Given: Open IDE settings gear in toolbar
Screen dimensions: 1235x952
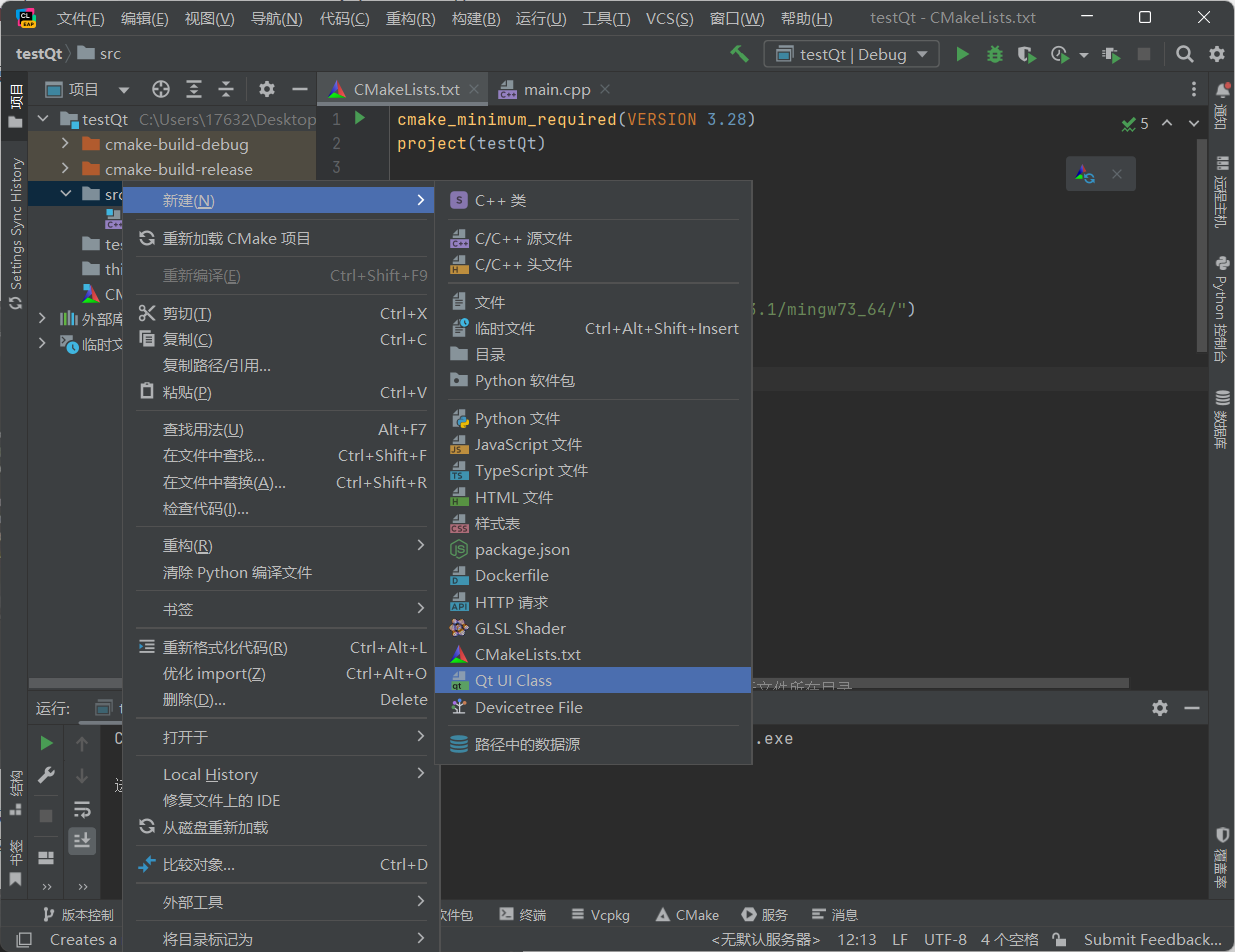Looking at the screenshot, I should click(x=1216, y=54).
